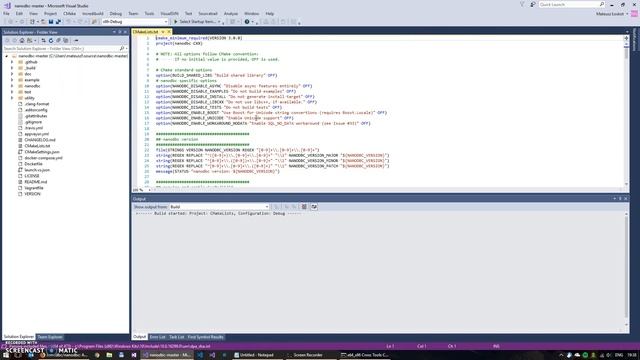The width and height of the screenshot is (640, 360).
Task: Click the Visual Studio Code taskbar icon
Action: pos(200,355)
